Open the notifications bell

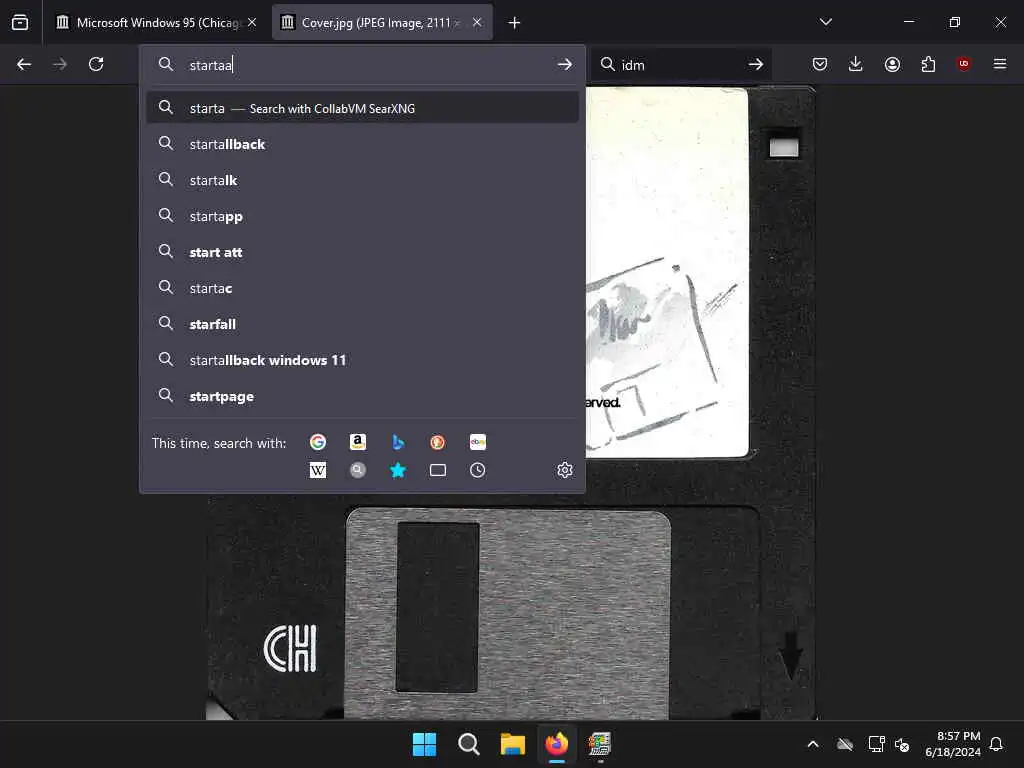click(x=997, y=744)
